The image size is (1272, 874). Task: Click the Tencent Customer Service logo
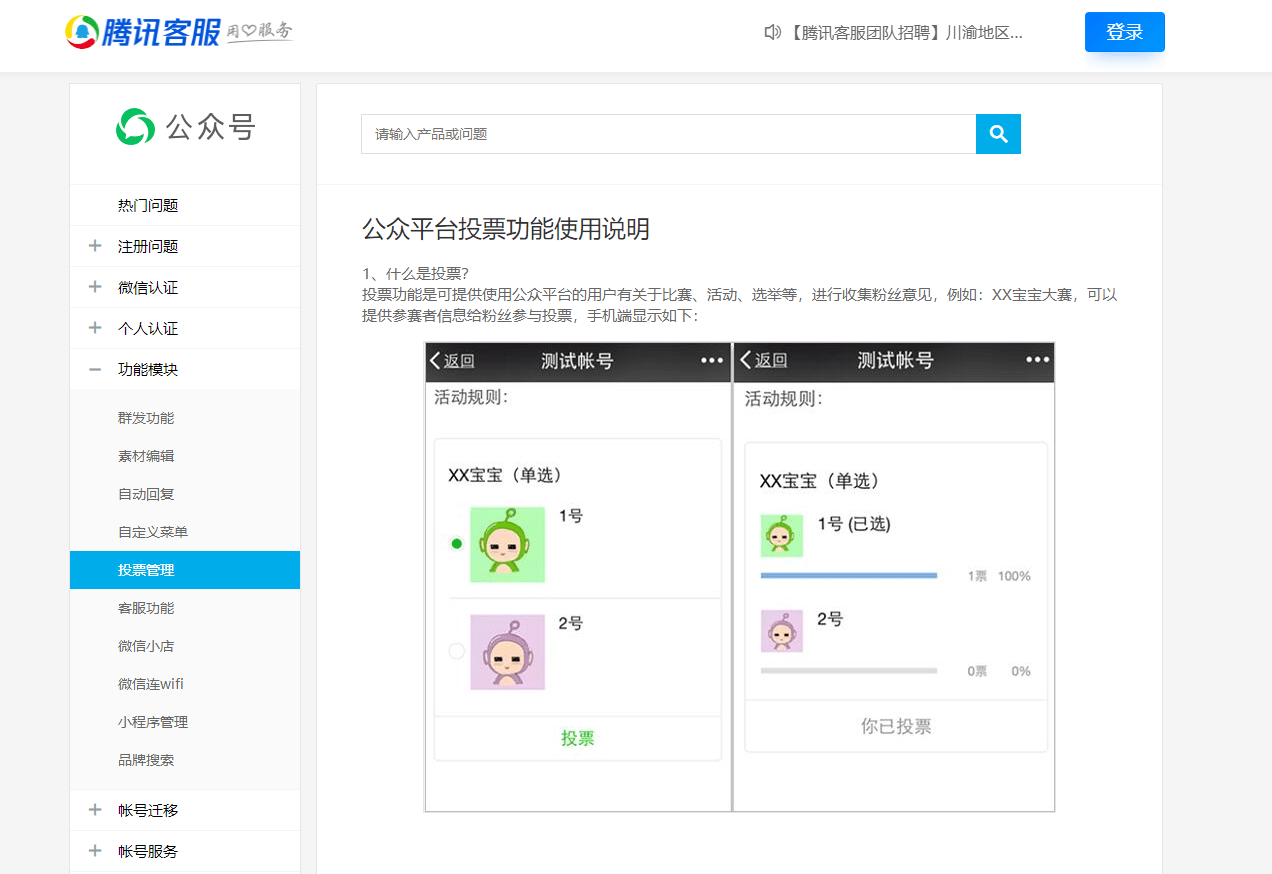click(178, 32)
